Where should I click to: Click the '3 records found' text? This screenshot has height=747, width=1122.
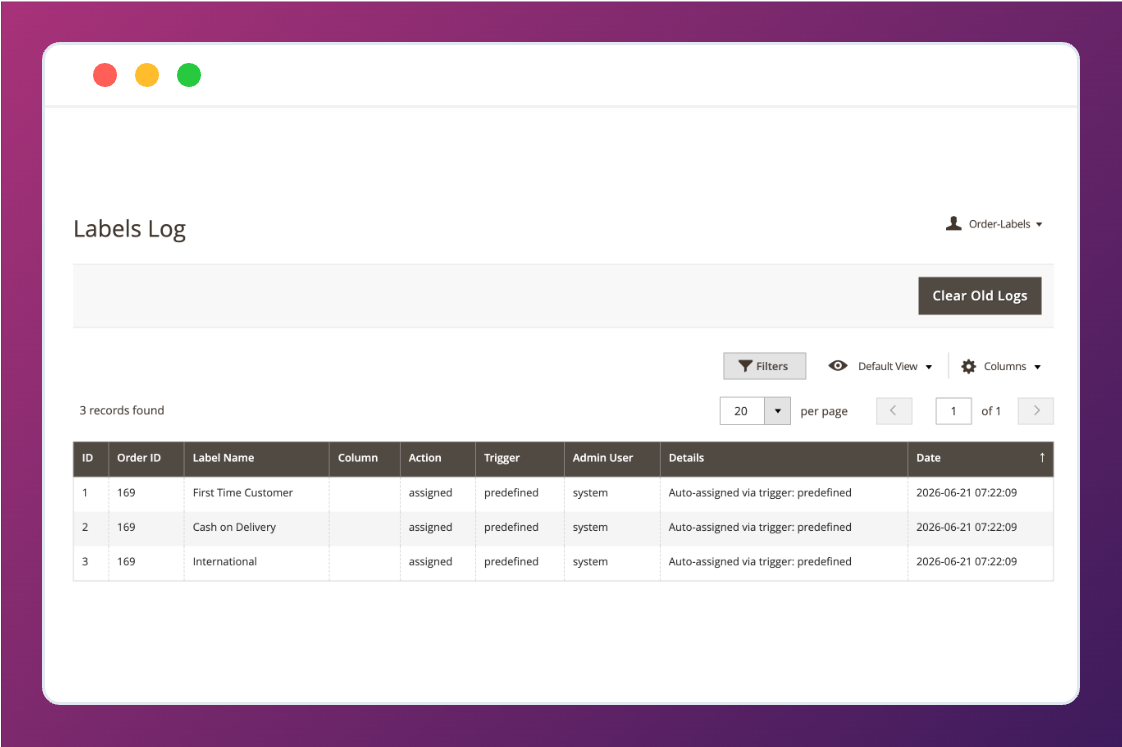(x=122, y=410)
